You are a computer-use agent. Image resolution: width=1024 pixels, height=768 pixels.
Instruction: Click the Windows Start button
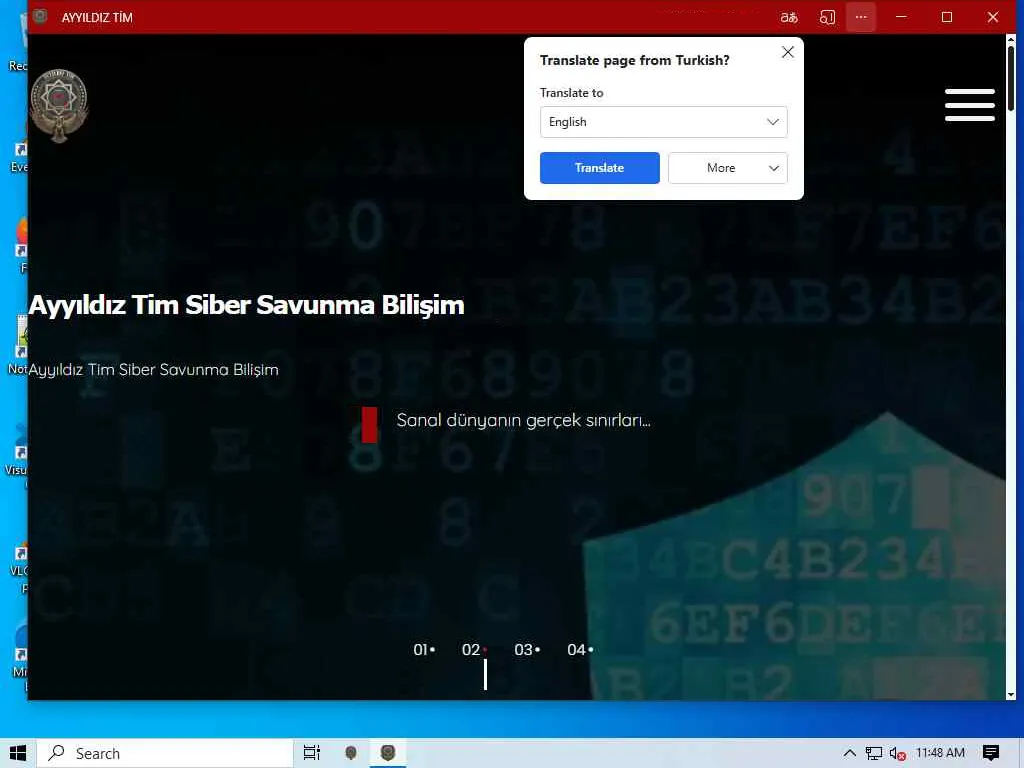click(18, 753)
